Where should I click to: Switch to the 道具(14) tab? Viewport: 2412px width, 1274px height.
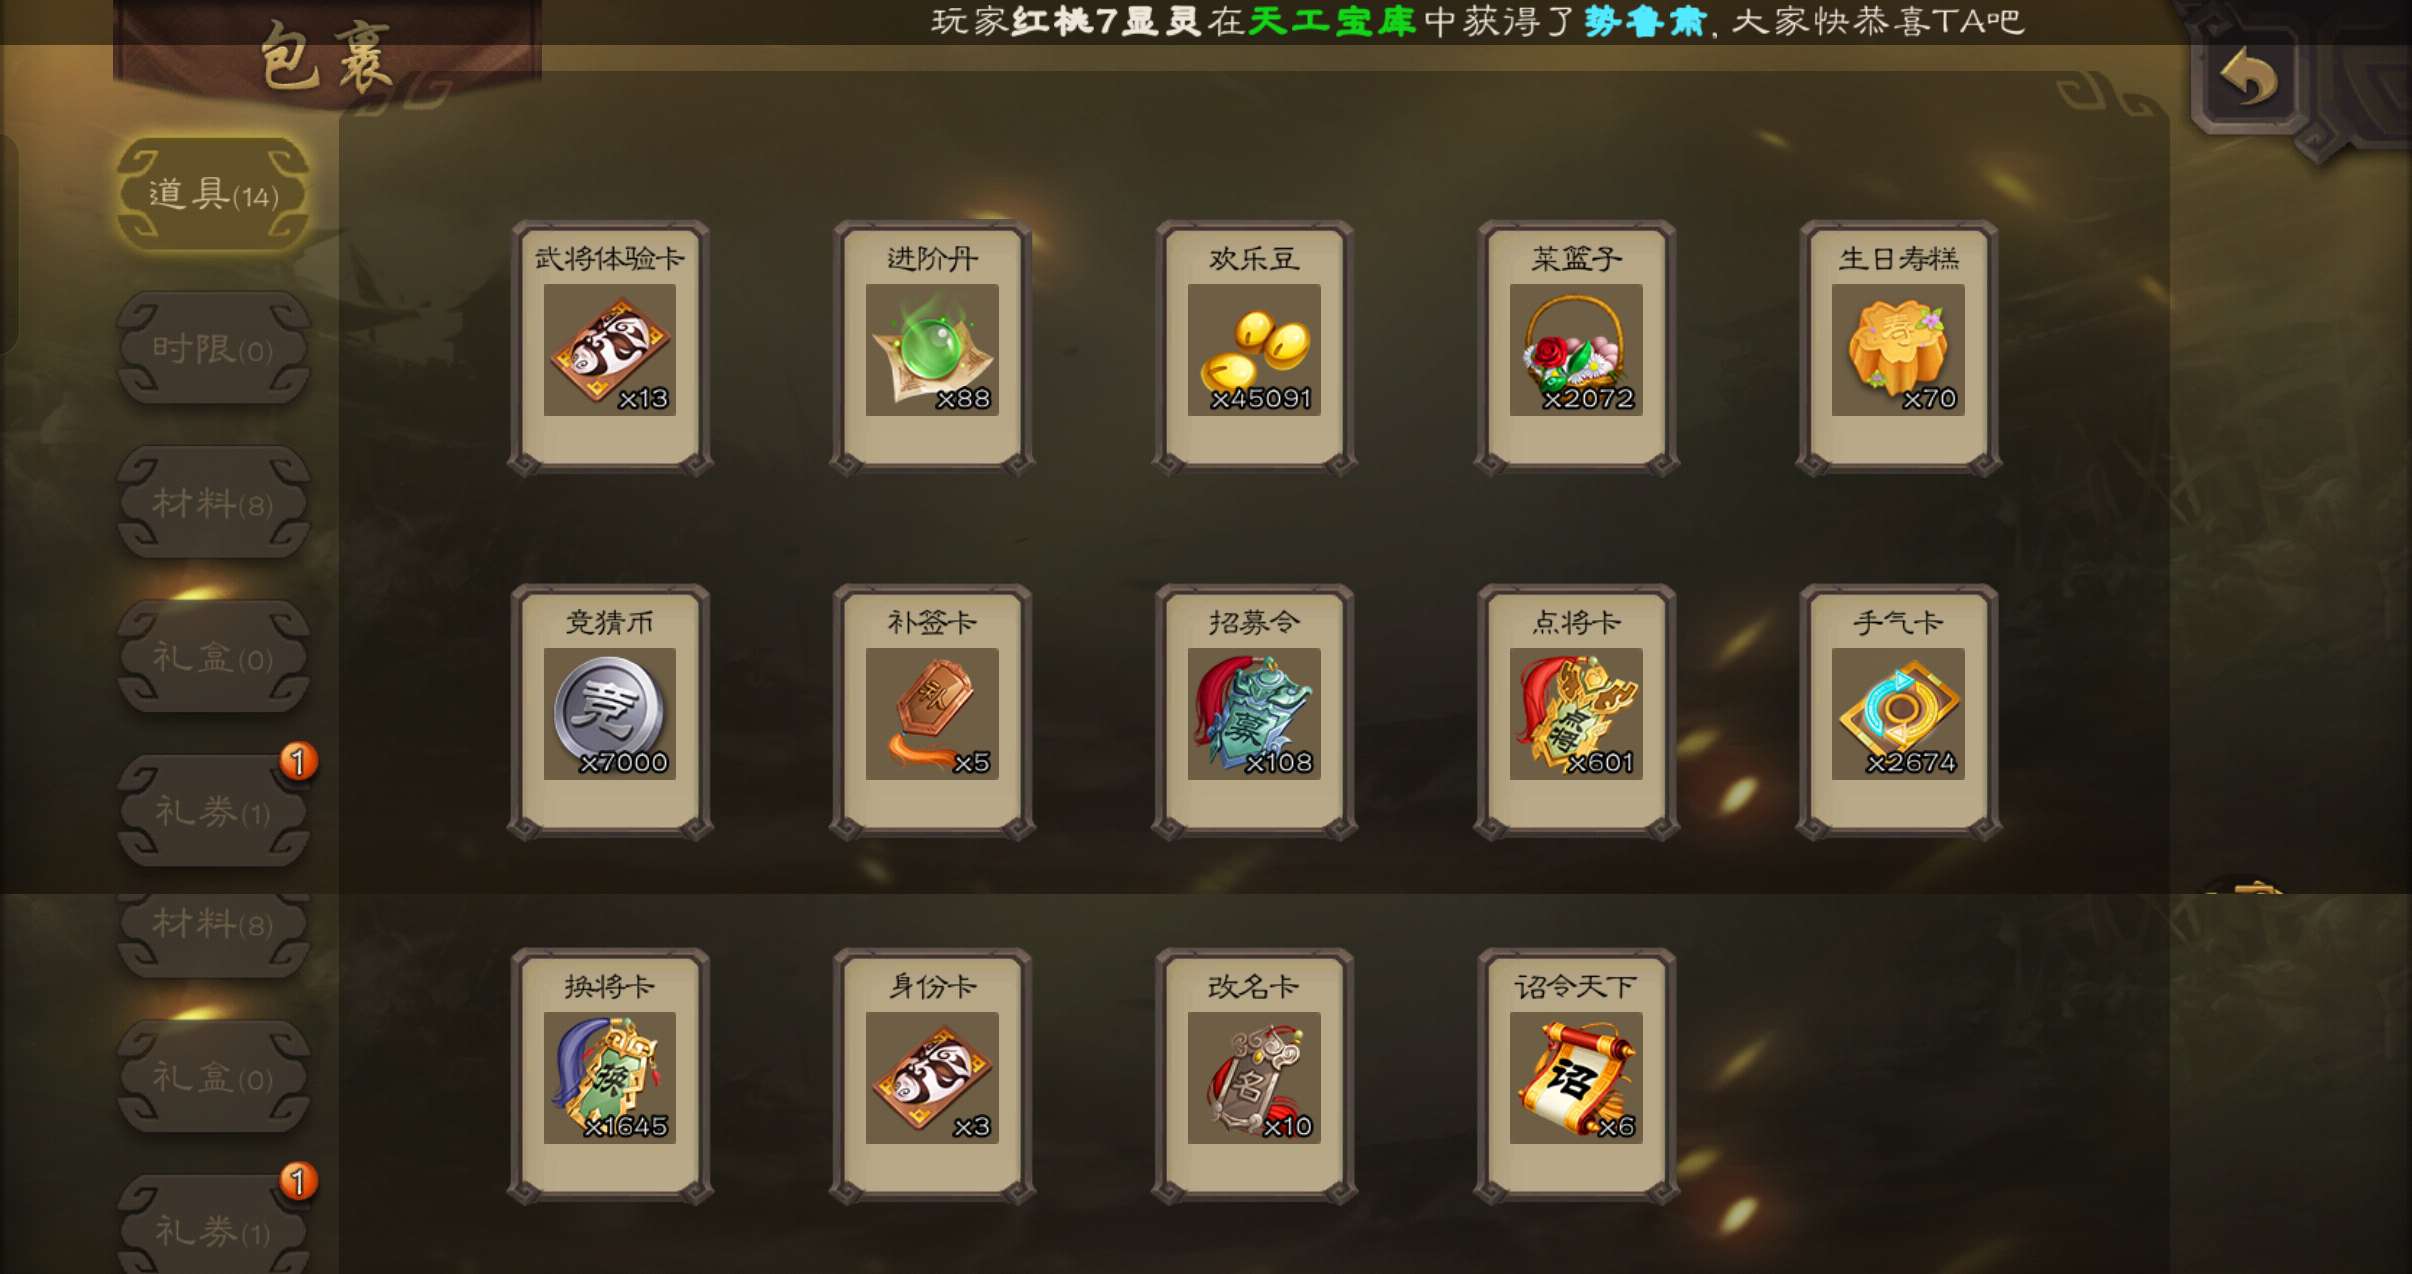[x=213, y=194]
